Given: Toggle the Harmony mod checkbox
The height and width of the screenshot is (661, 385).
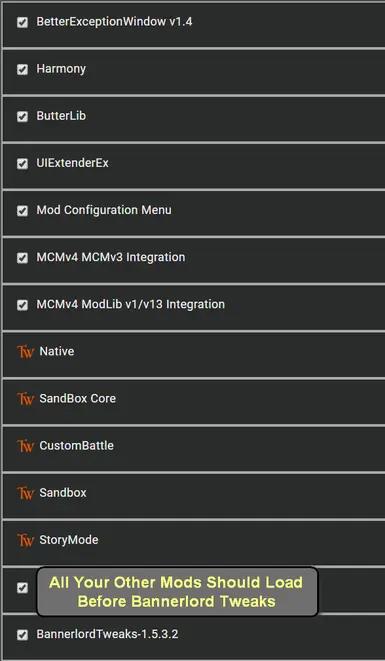Looking at the screenshot, I should (x=22, y=69).
